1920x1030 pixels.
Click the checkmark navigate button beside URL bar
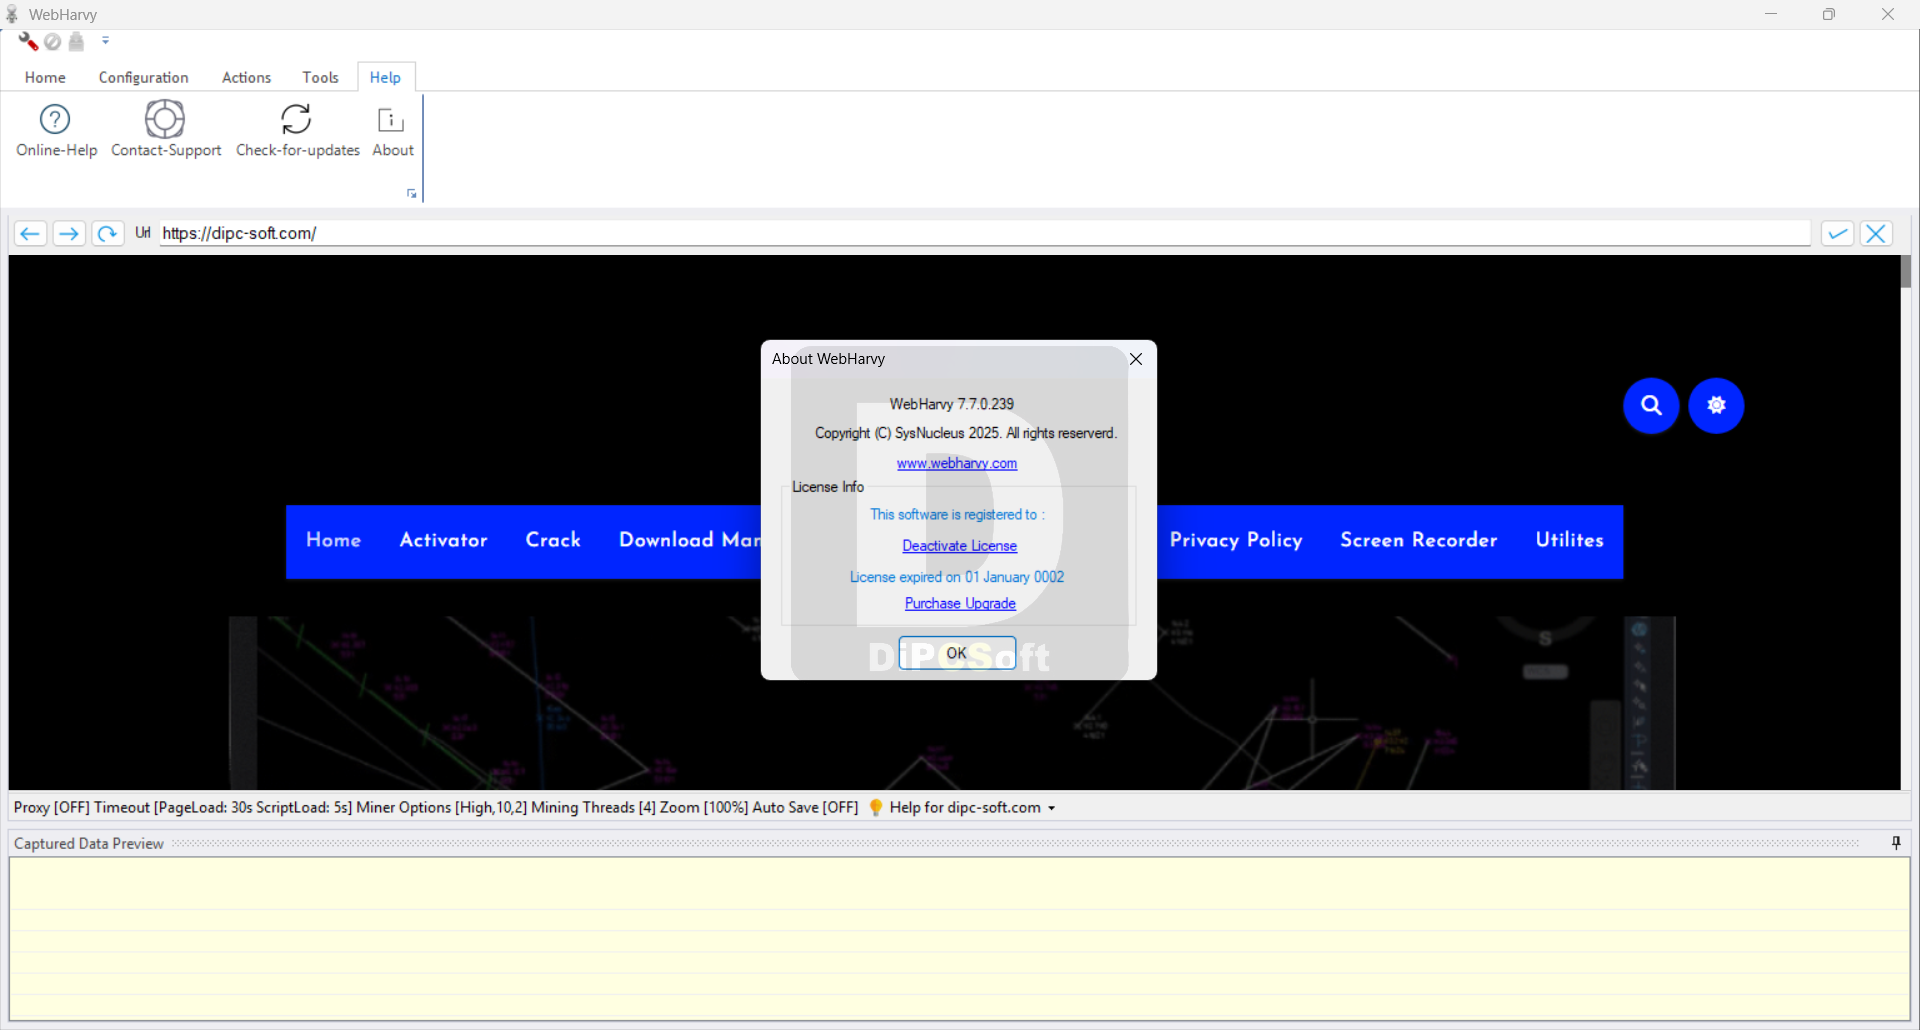(x=1837, y=233)
